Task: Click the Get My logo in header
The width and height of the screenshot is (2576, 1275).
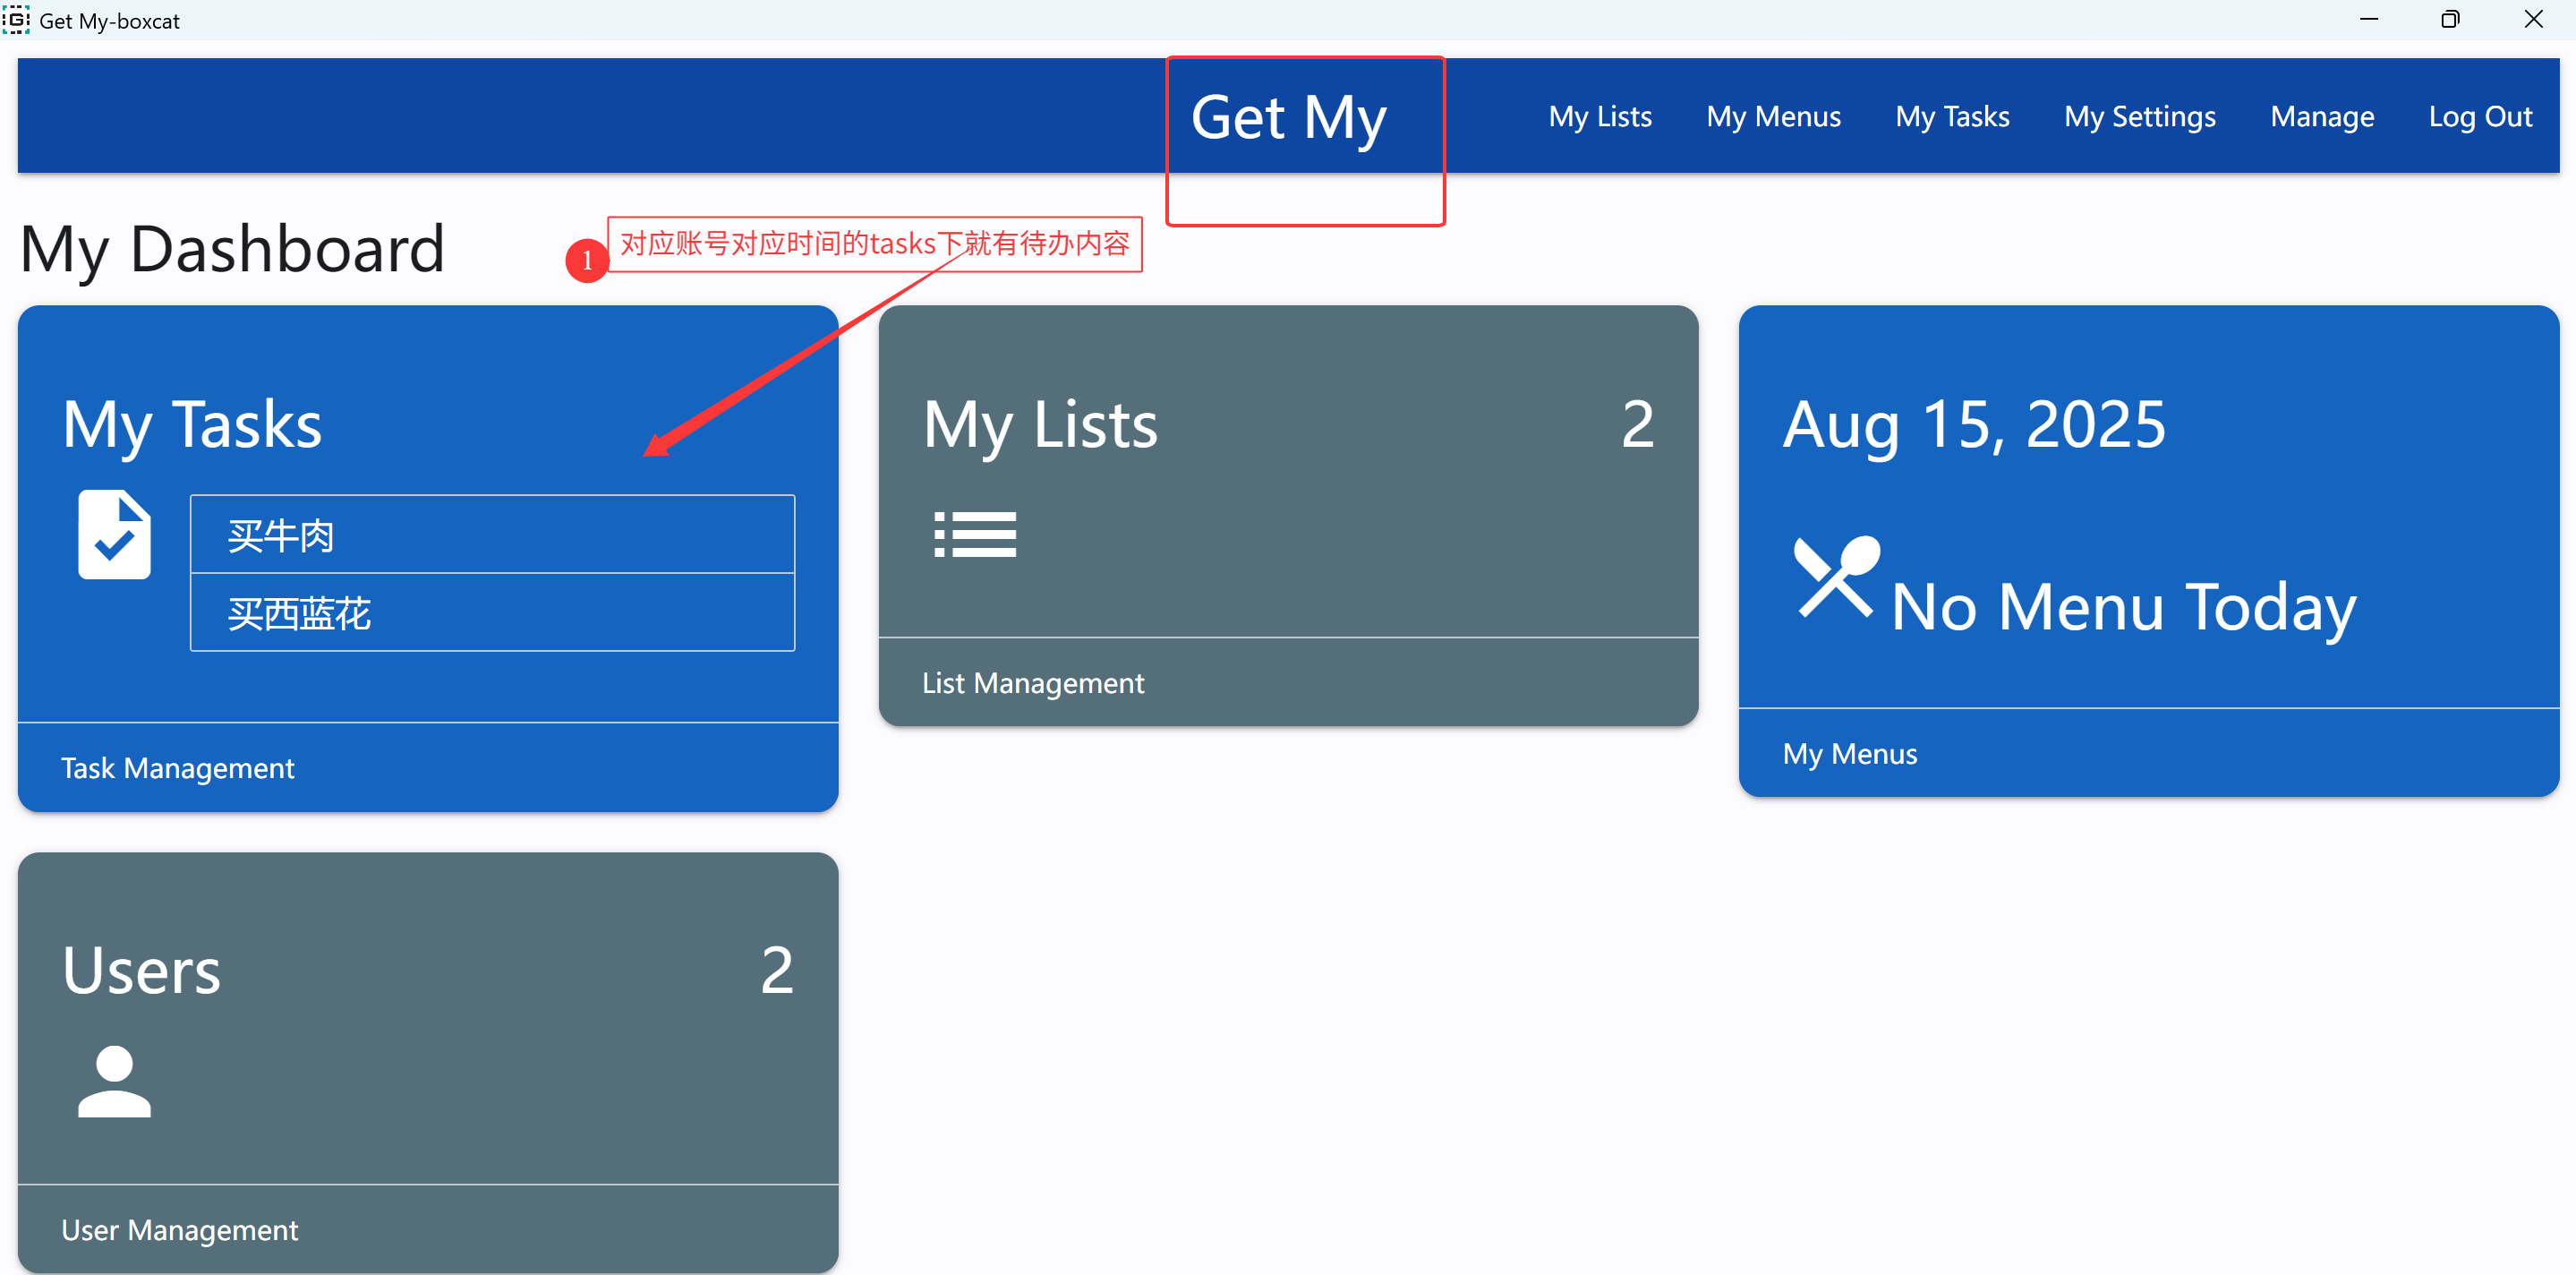Action: (x=1288, y=118)
